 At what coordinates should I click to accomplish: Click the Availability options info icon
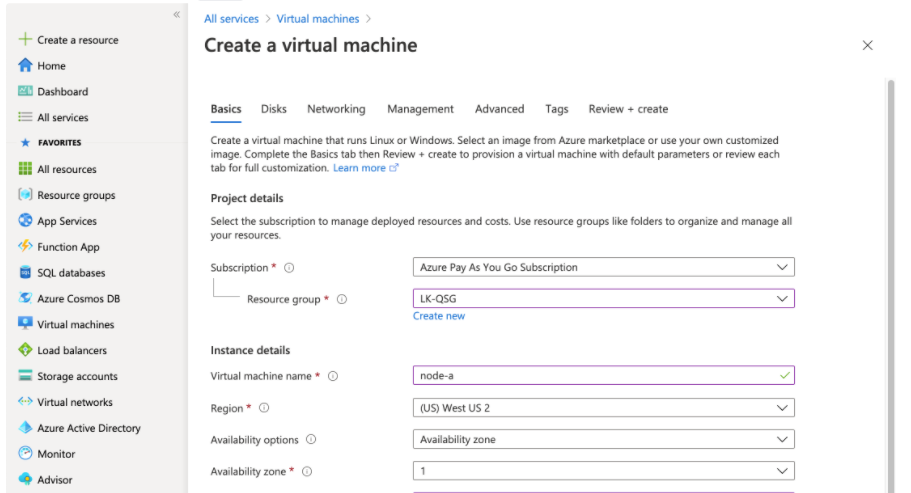pos(311,440)
